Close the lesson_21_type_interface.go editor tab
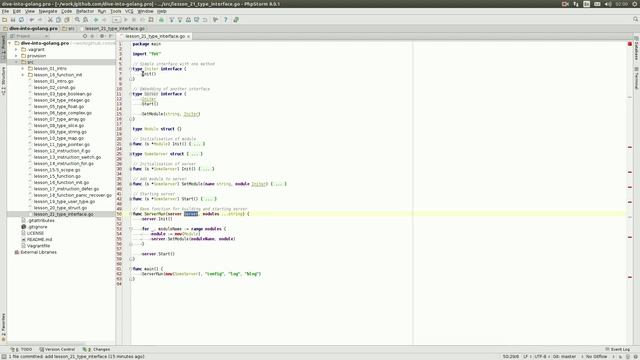Image resolution: width=640 pixels, height=360 pixels. (189, 36)
